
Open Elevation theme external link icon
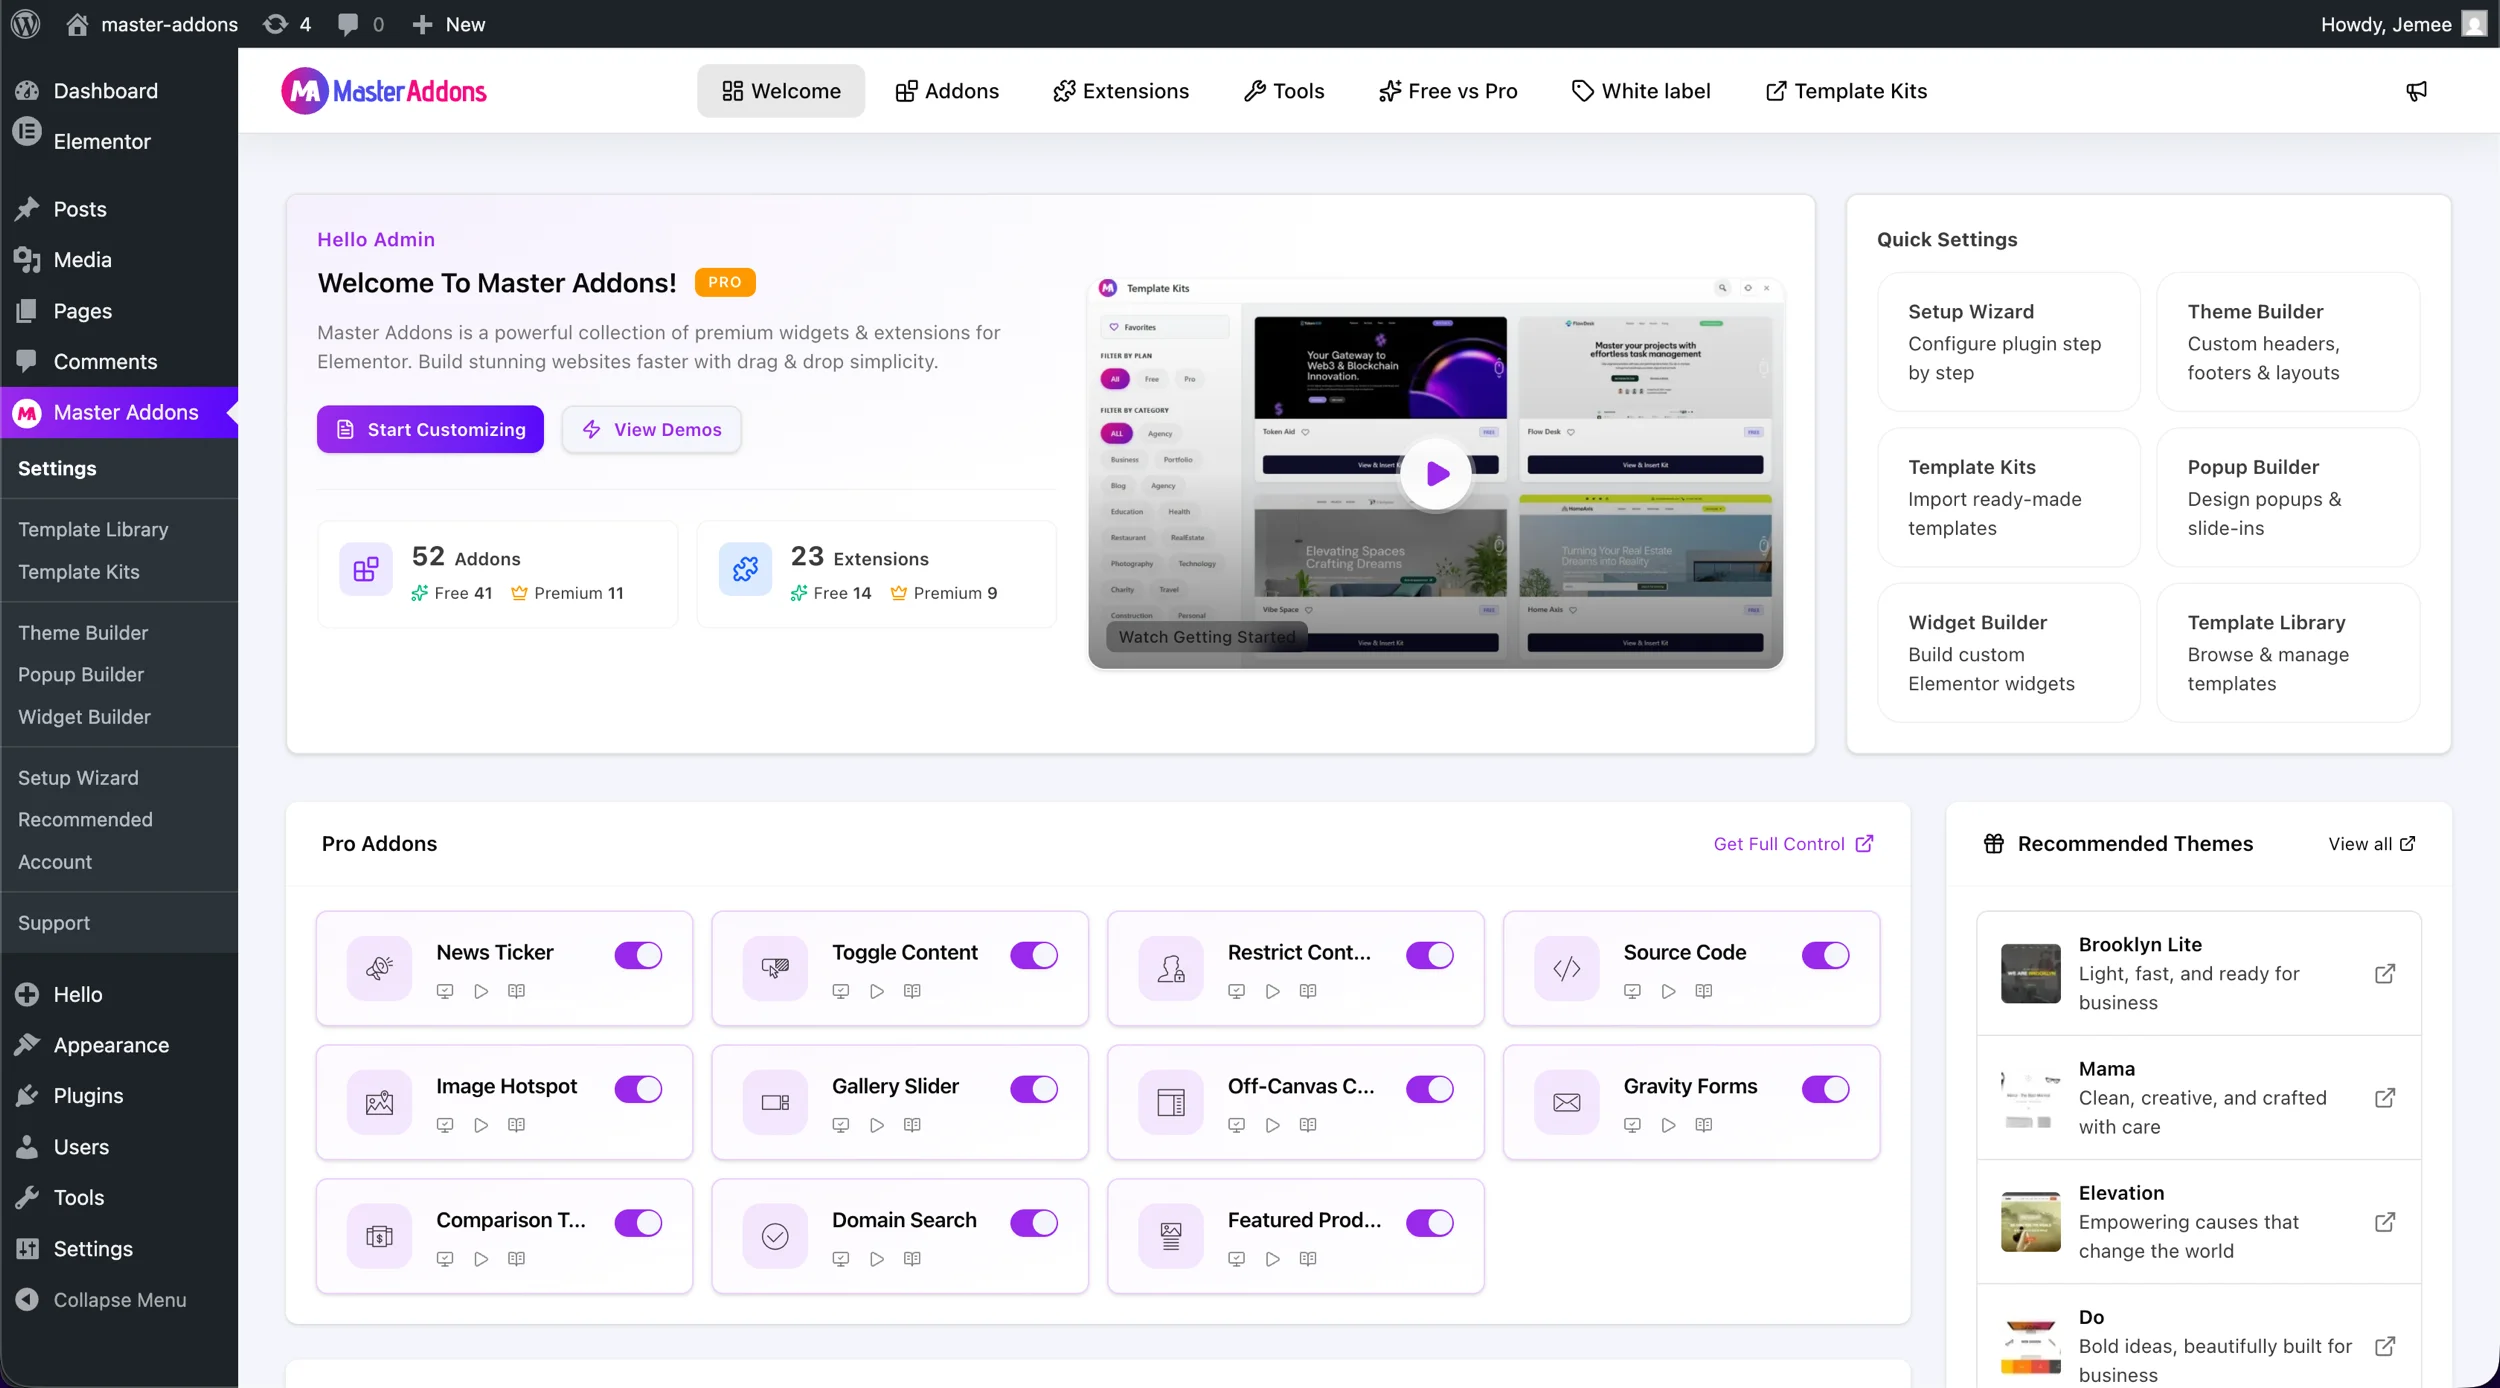click(x=2385, y=1222)
